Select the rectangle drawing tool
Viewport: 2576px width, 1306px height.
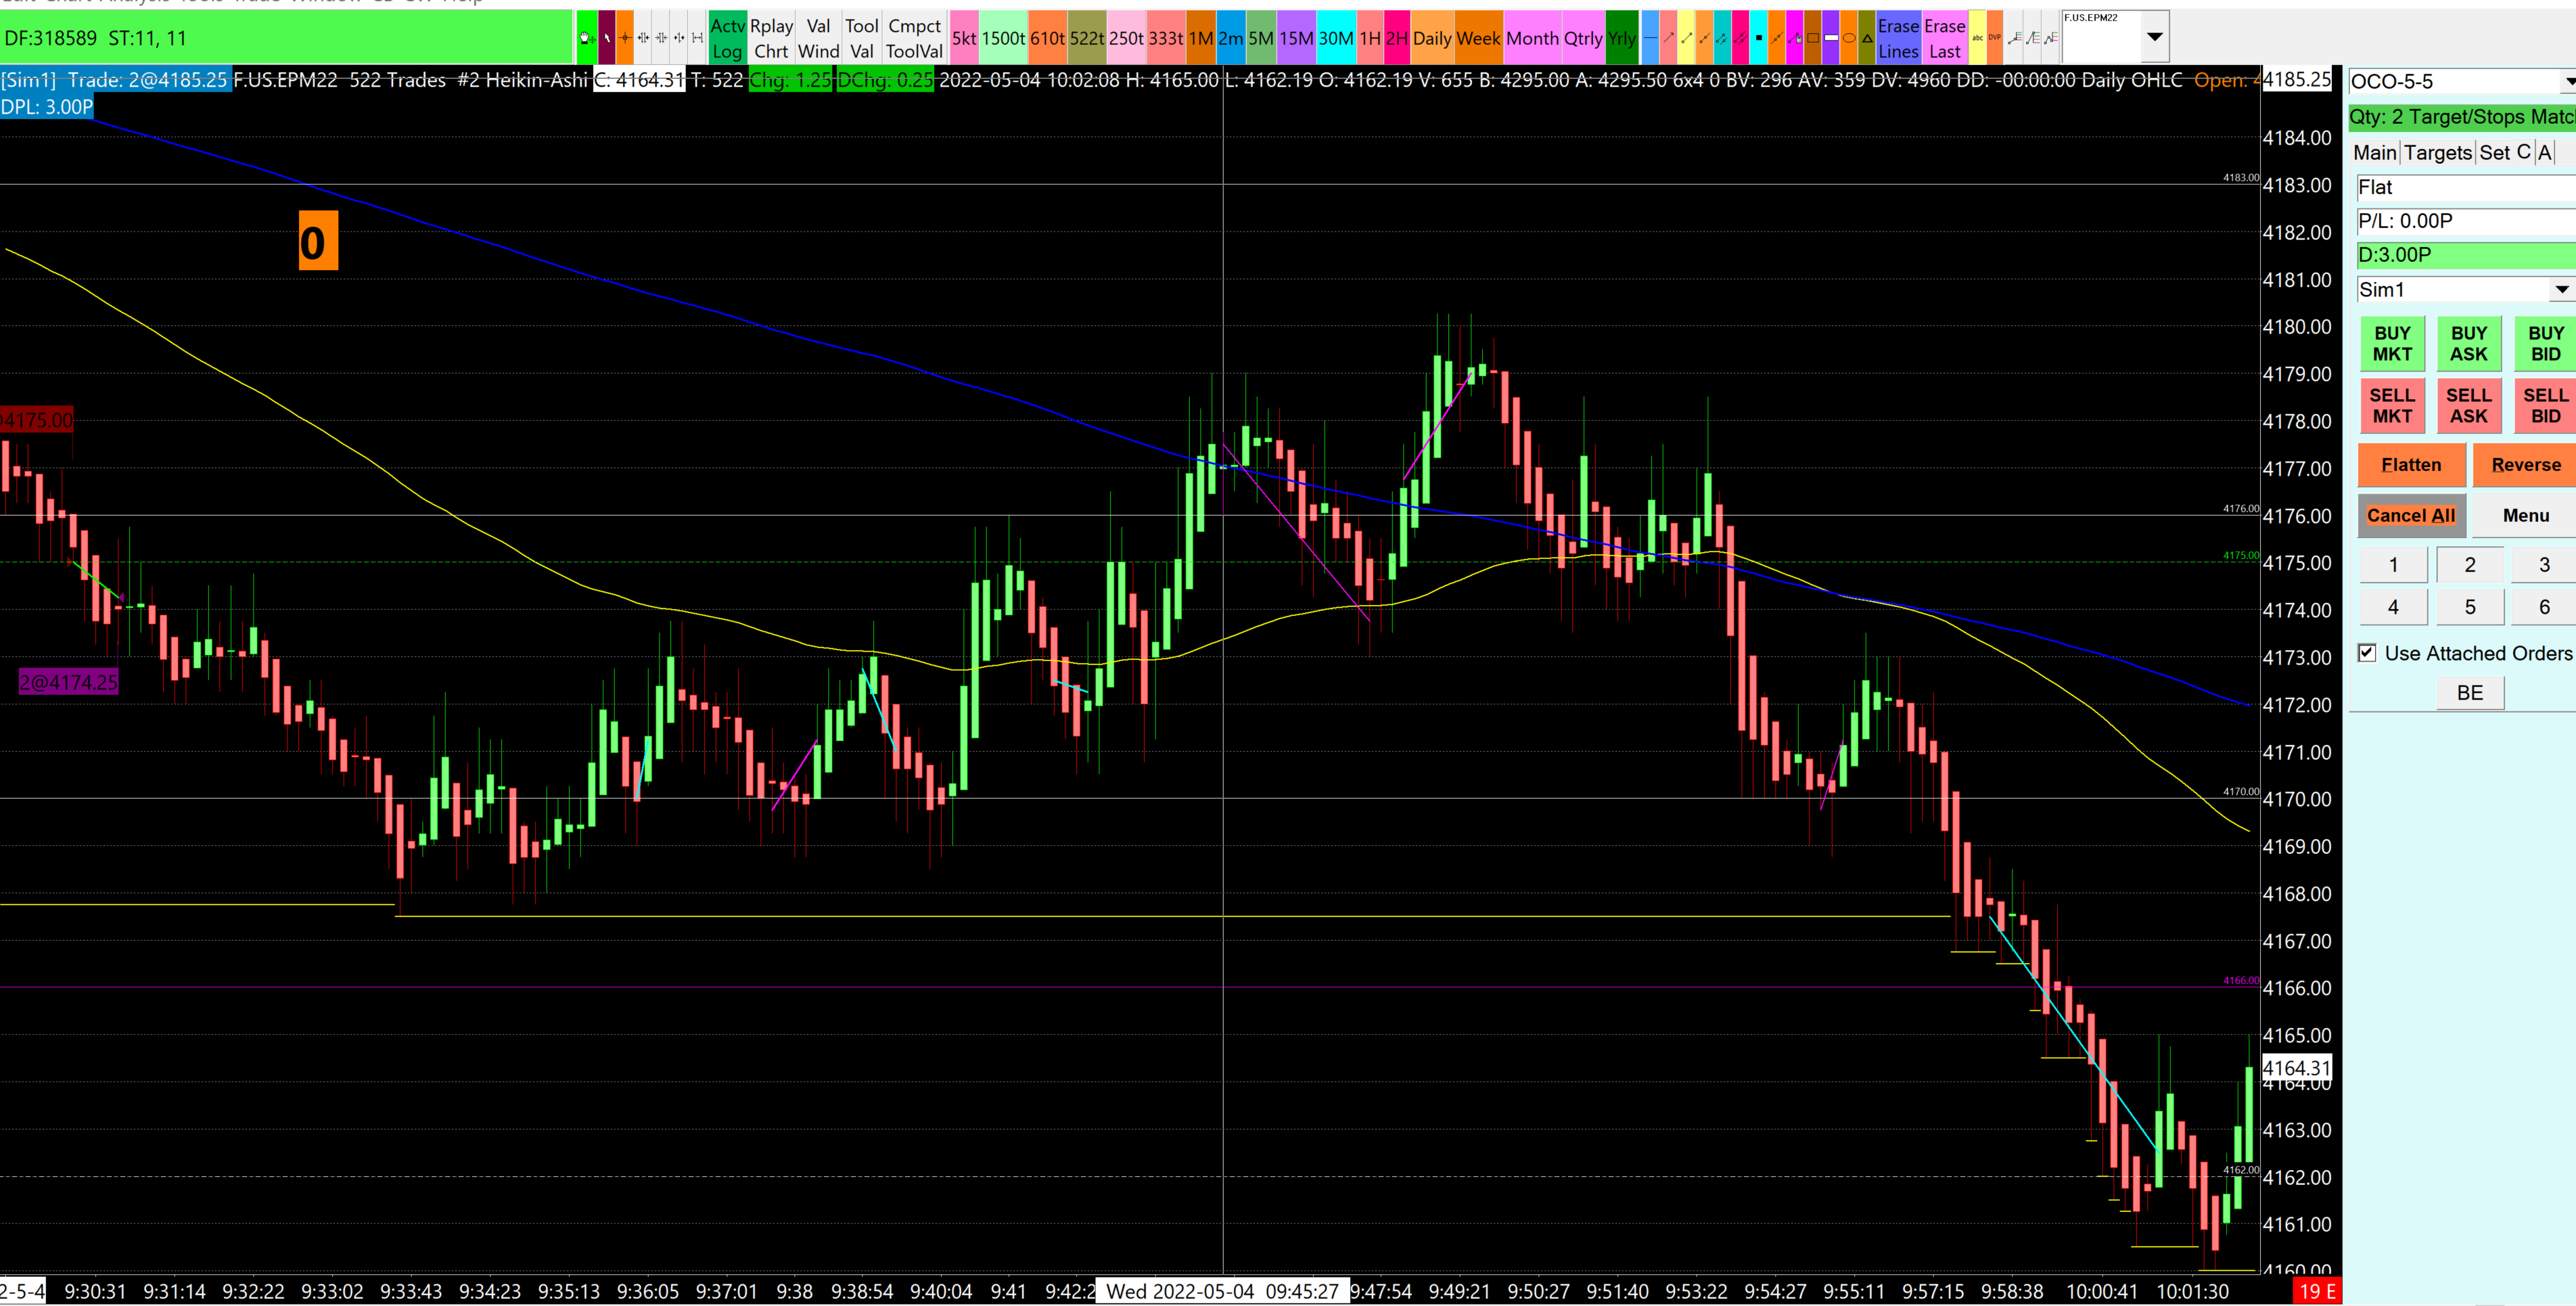point(1813,38)
